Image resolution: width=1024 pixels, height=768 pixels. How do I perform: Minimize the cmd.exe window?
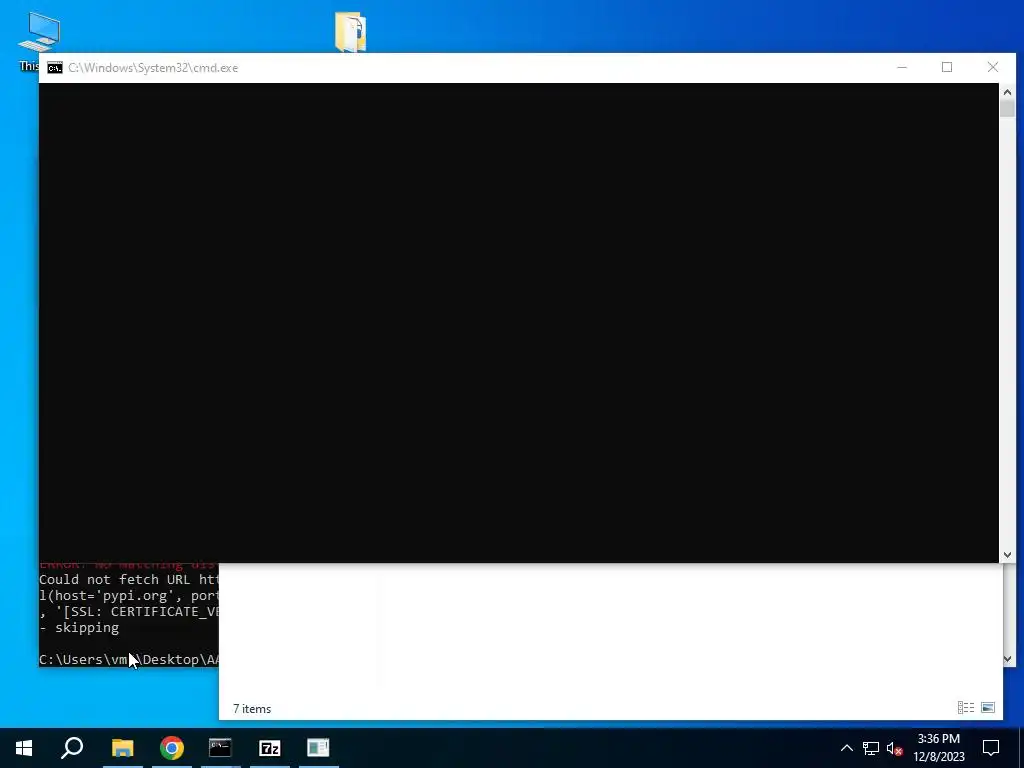902,67
